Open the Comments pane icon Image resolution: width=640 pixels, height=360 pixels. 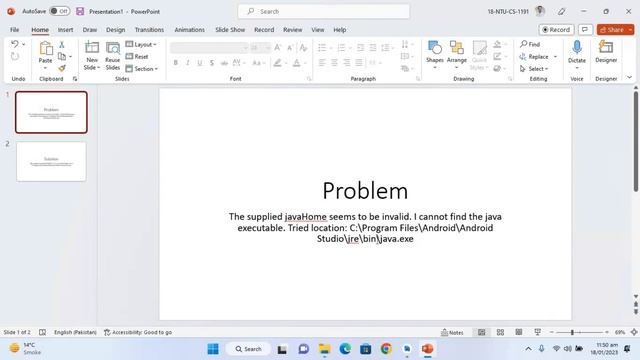point(585,30)
